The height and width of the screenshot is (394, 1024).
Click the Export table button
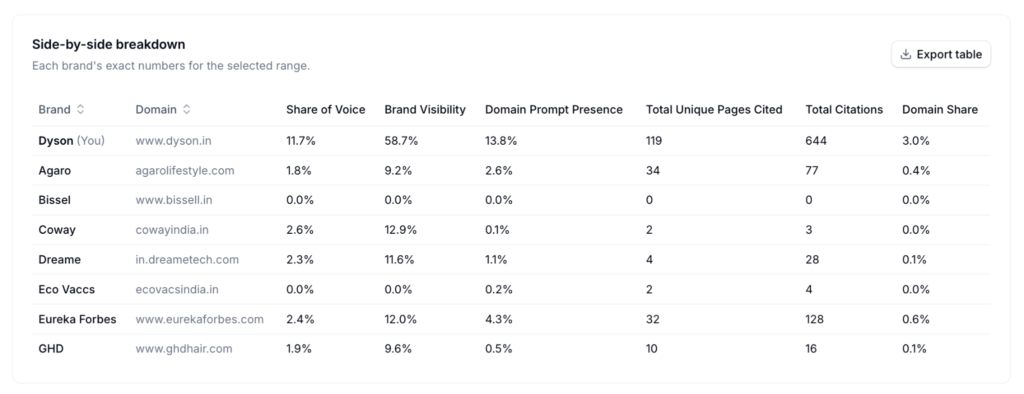pos(940,54)
